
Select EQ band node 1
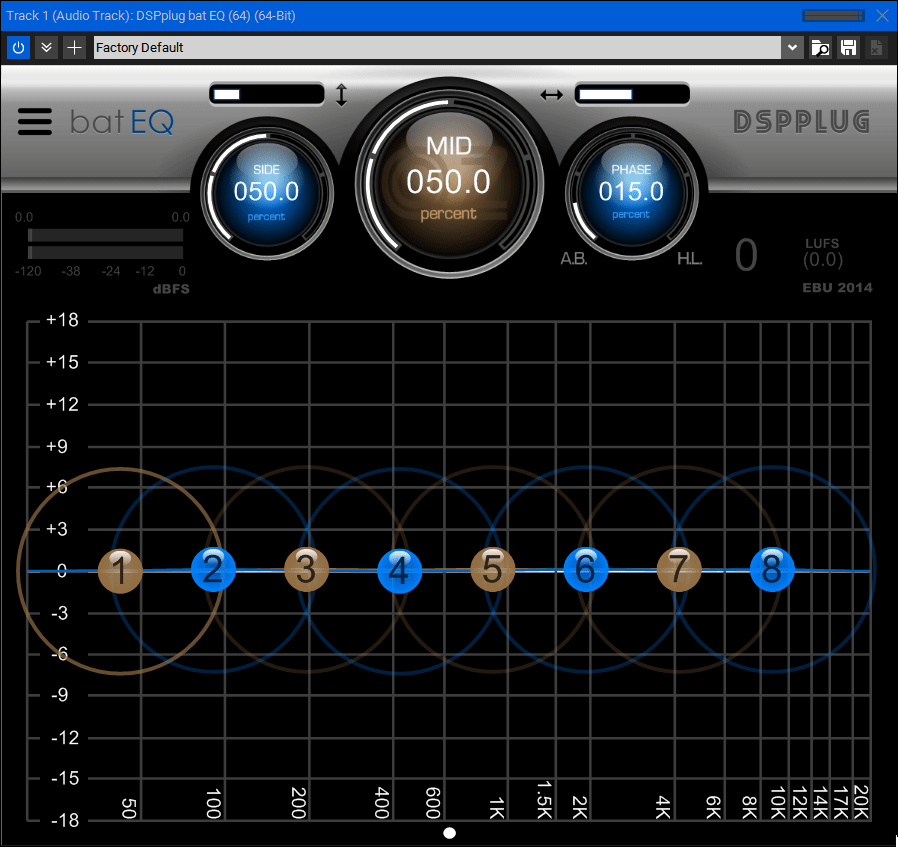tap(120, 571)
